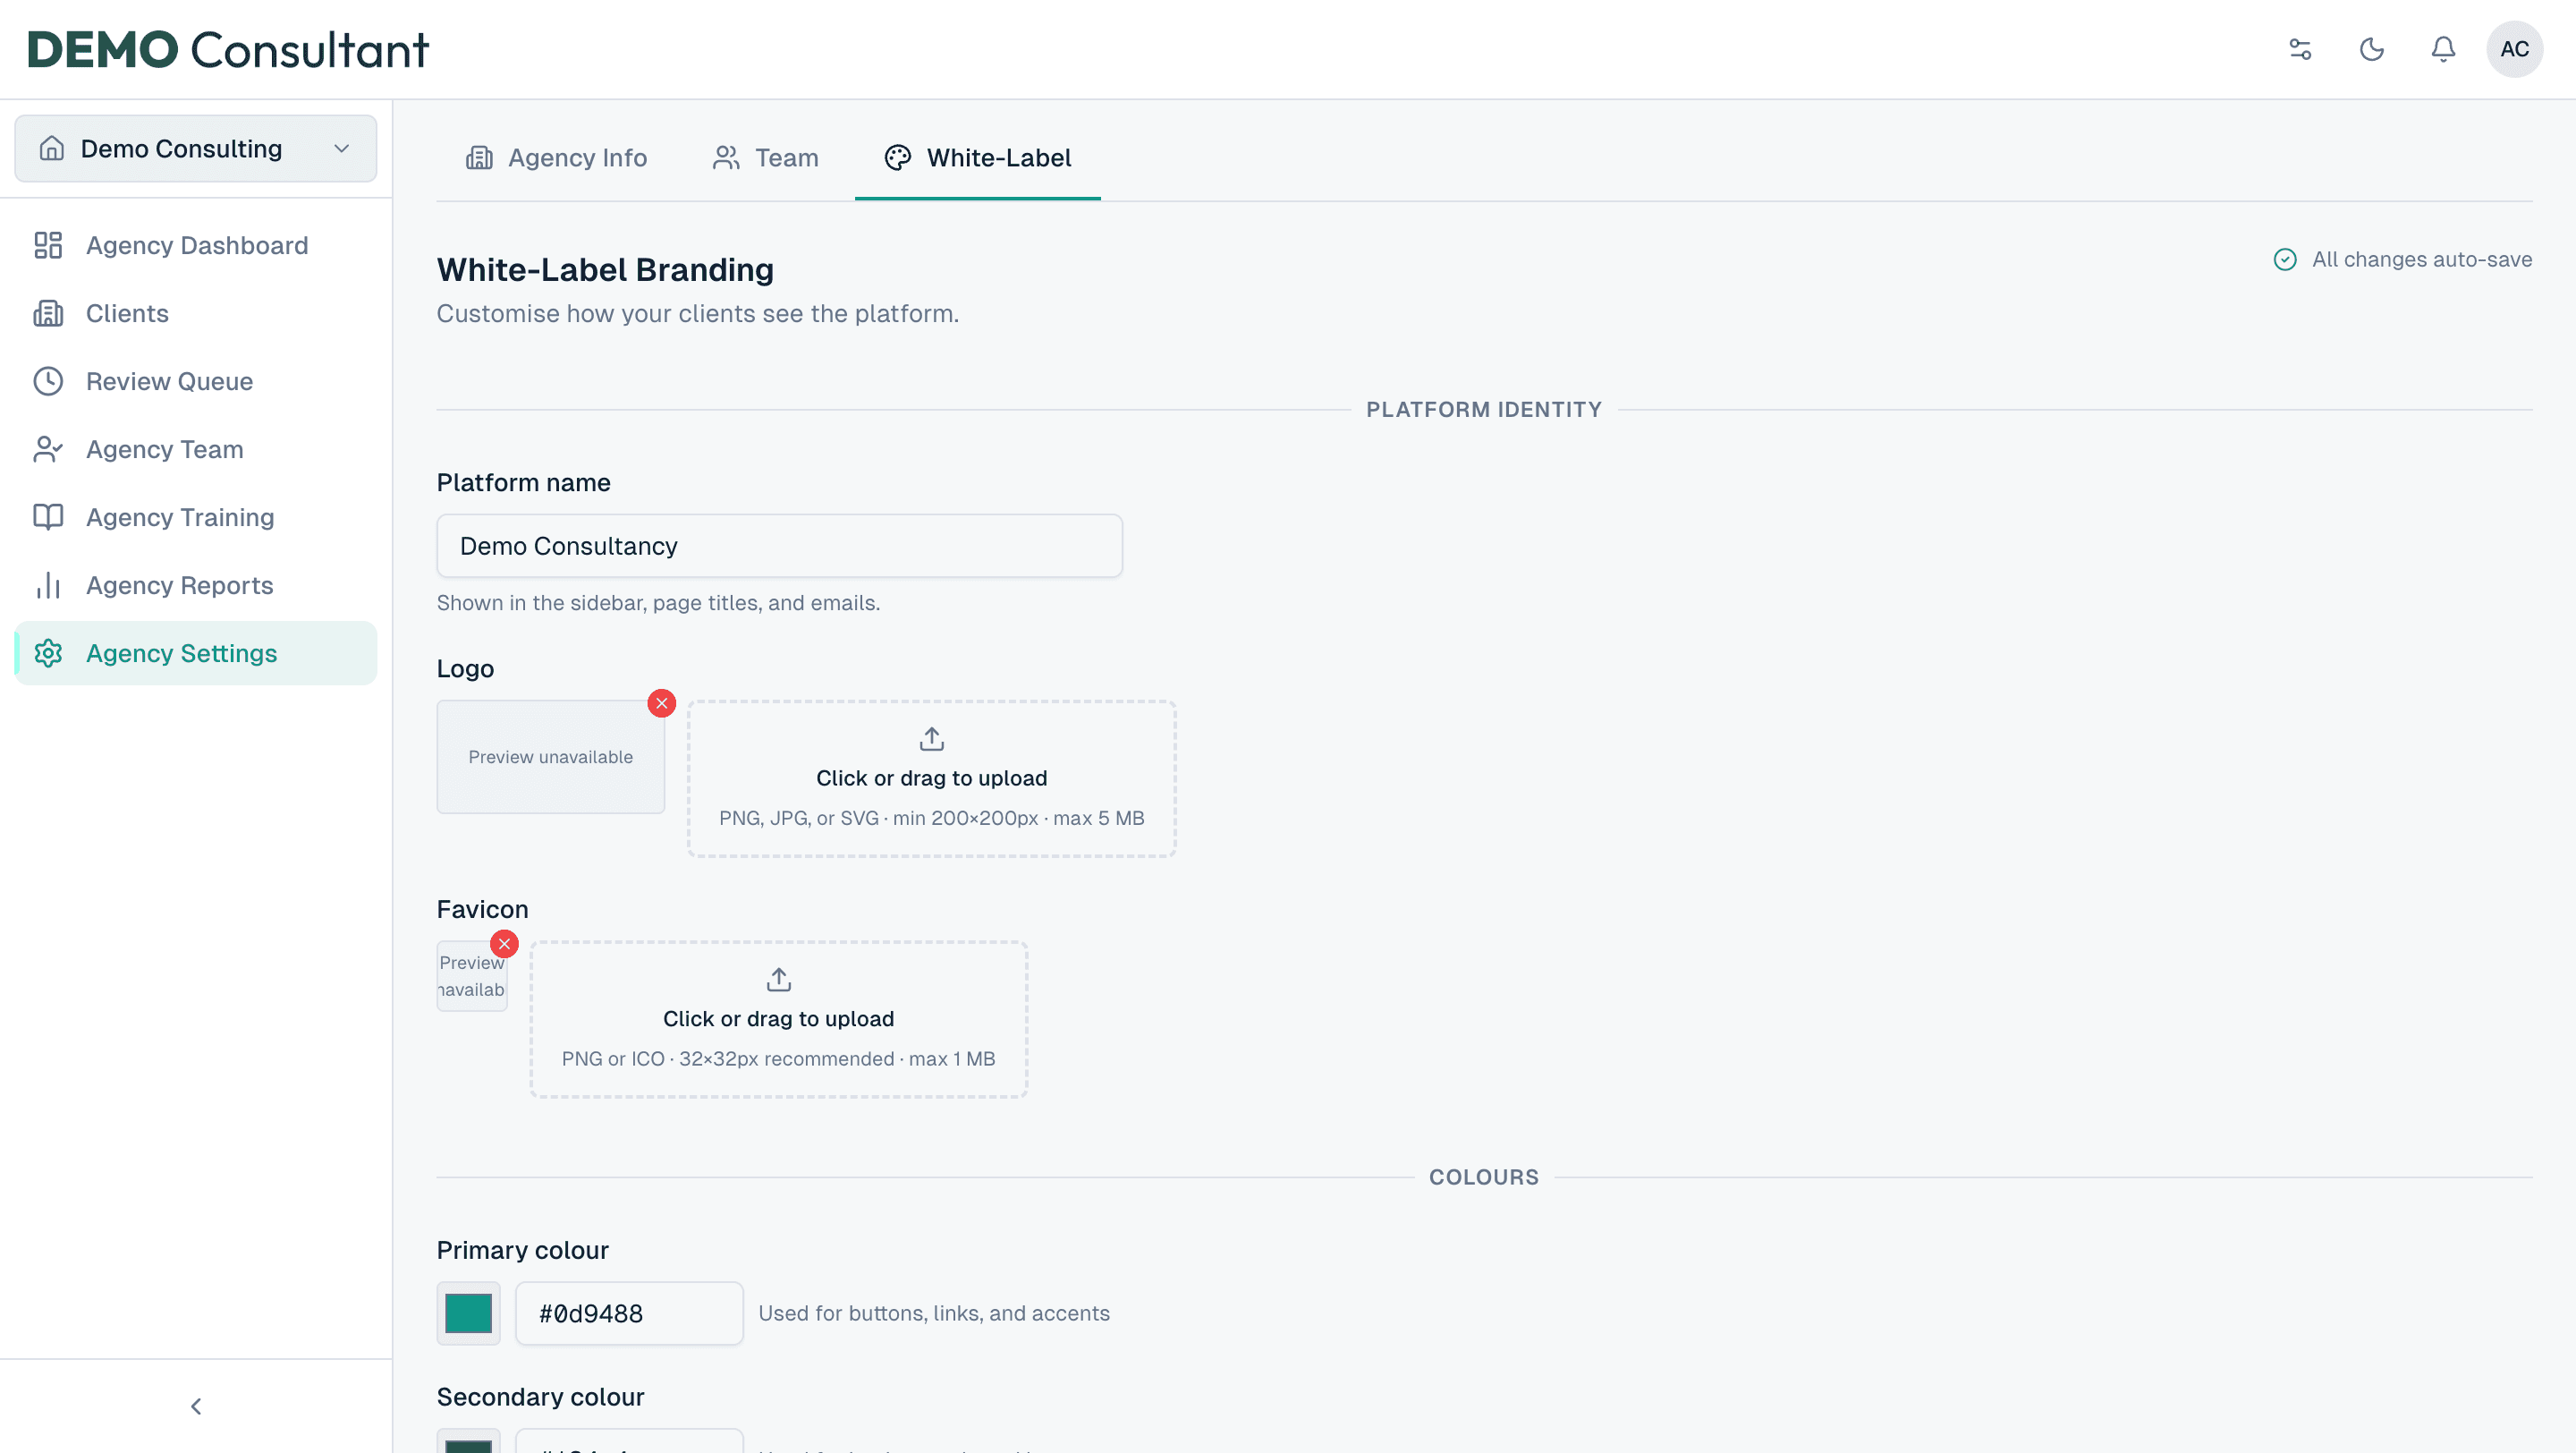Click the Clients building icon
Image resolution: width=2576 pixels, height=1453 pixels.
pyautogui.click(x=48, y=313)
